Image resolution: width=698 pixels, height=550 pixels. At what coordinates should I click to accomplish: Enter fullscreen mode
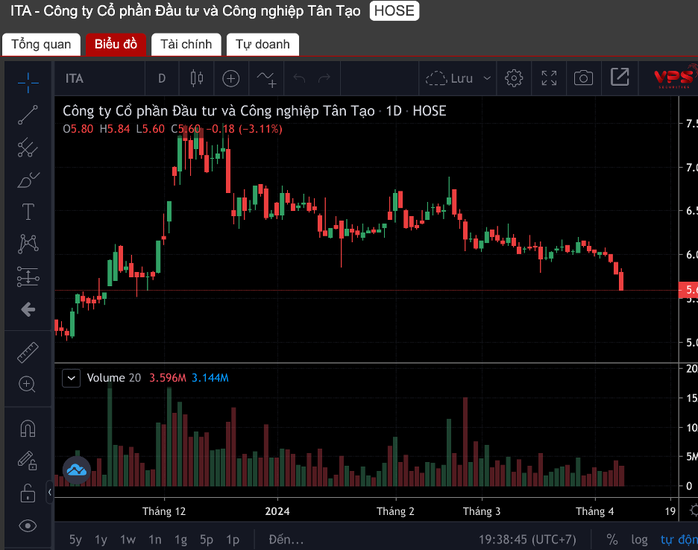coord(549,78)
